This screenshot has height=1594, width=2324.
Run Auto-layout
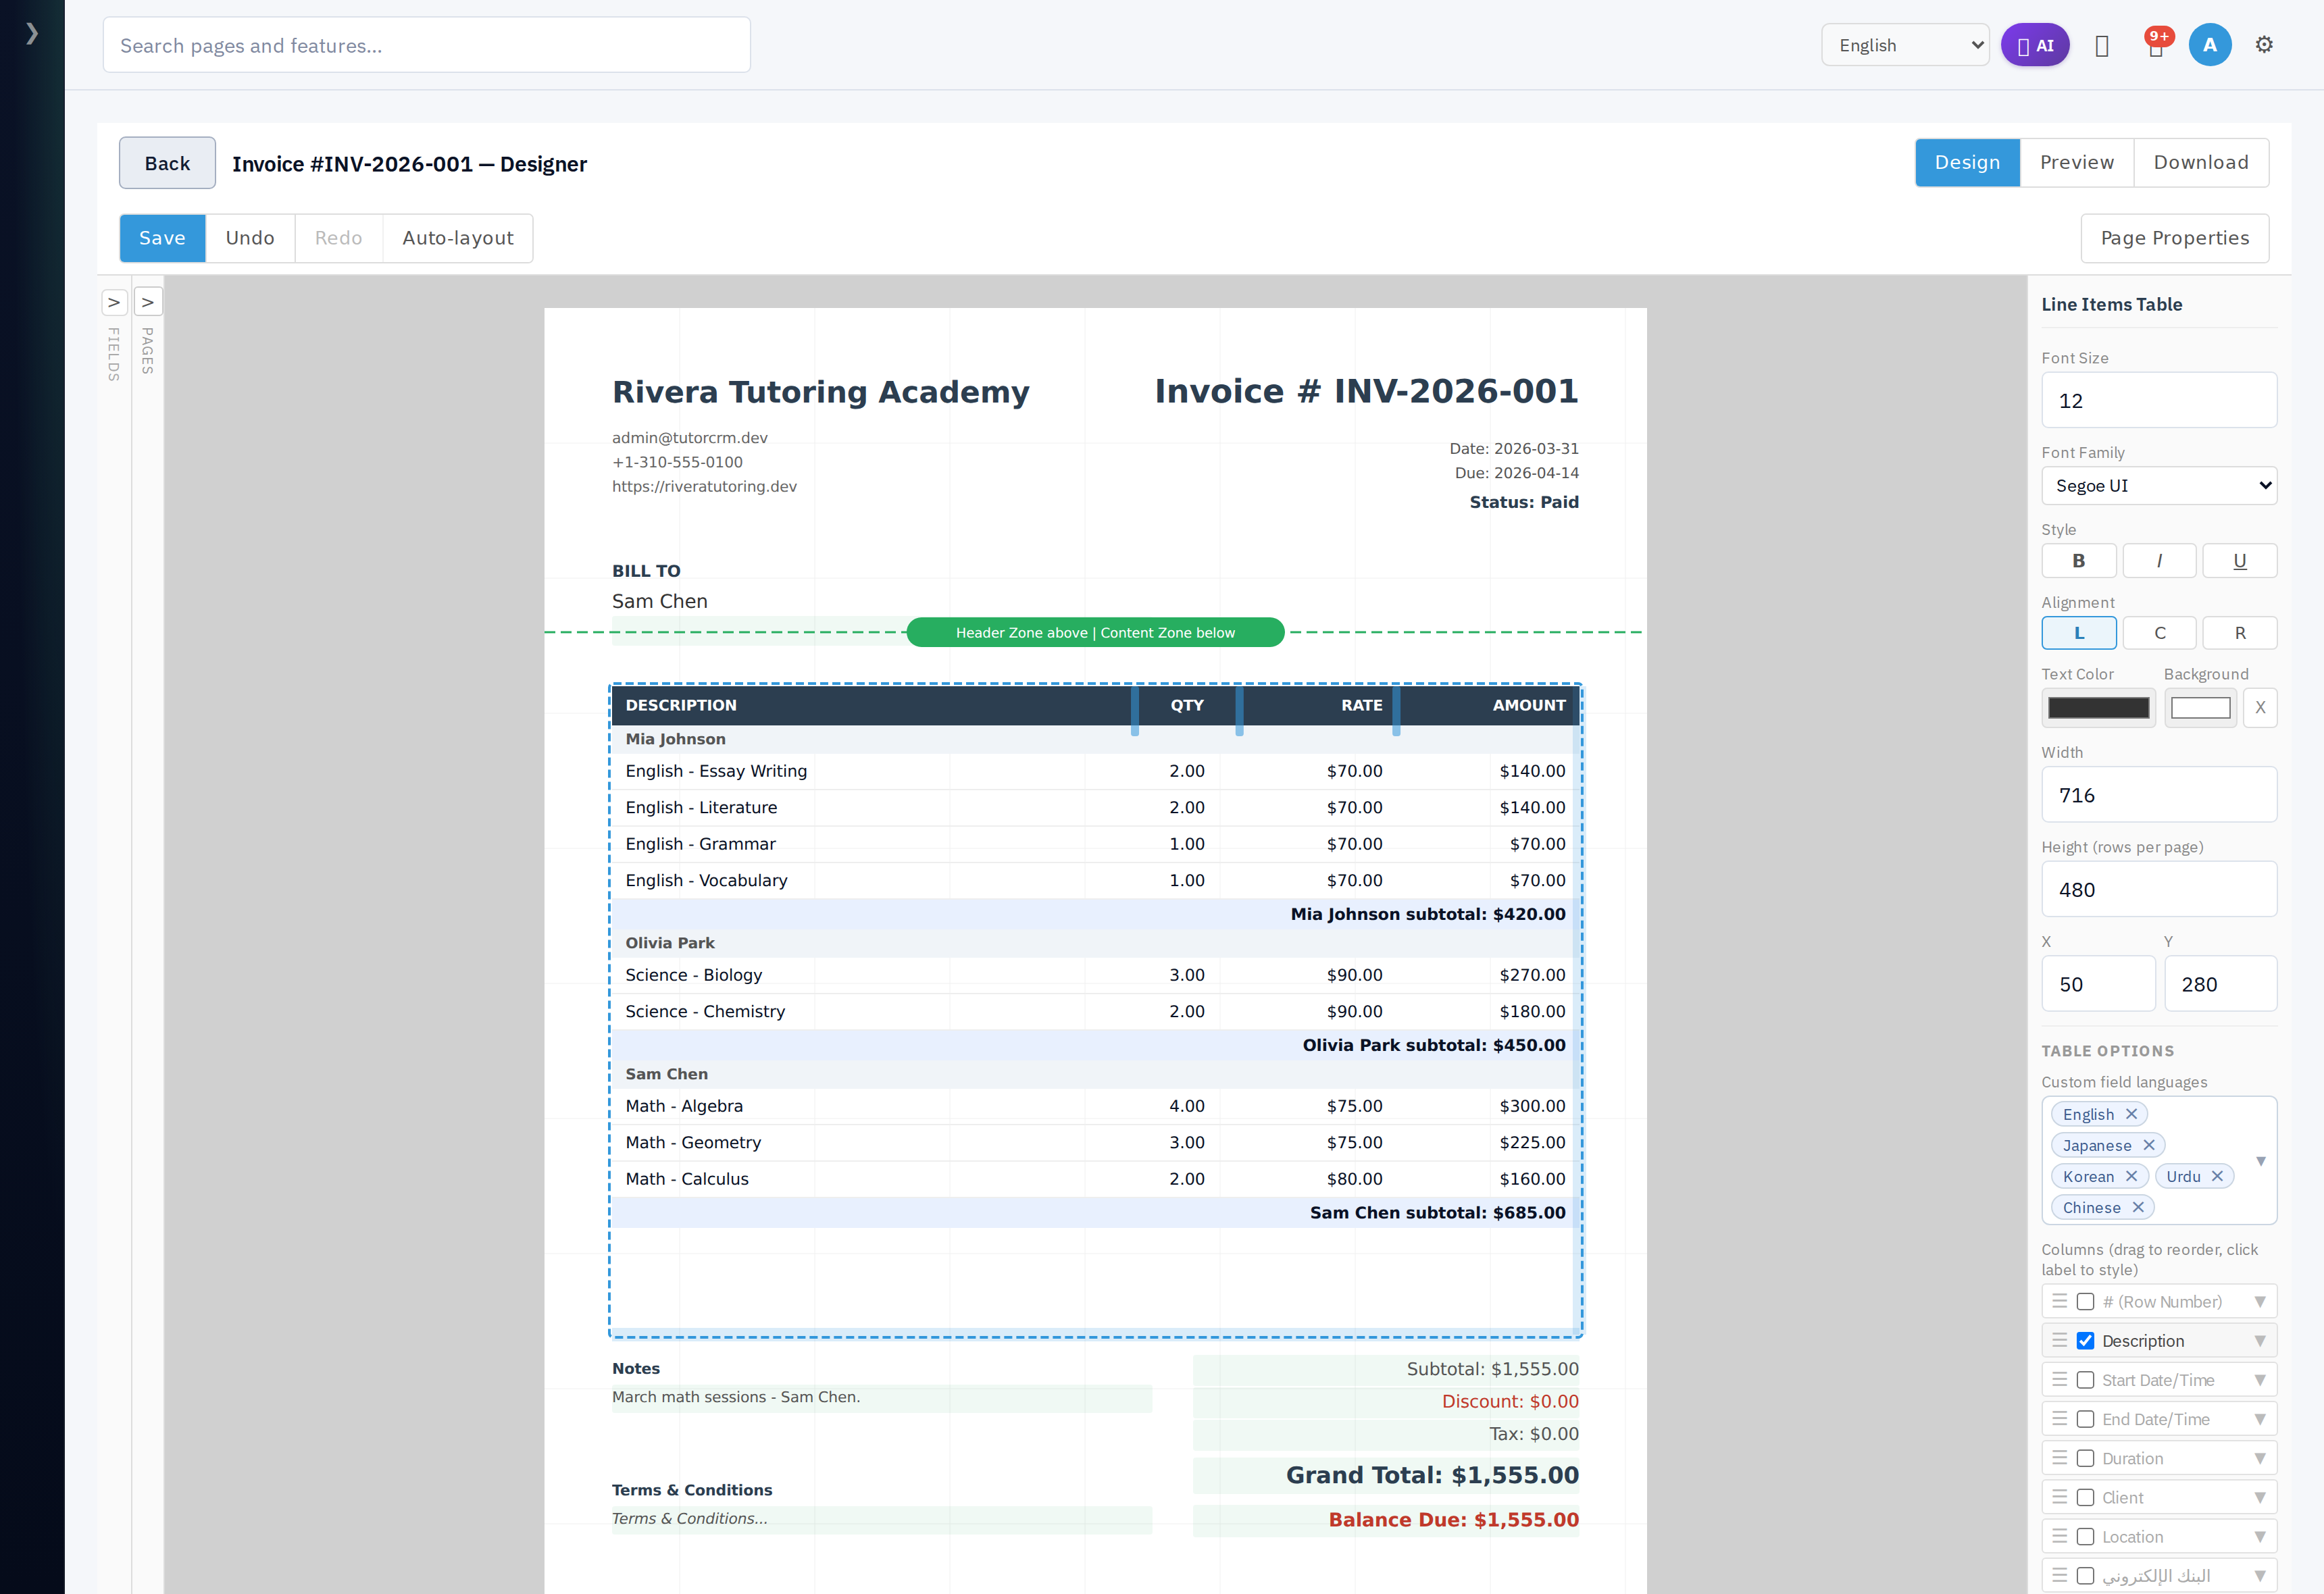[x=458, y=238]
